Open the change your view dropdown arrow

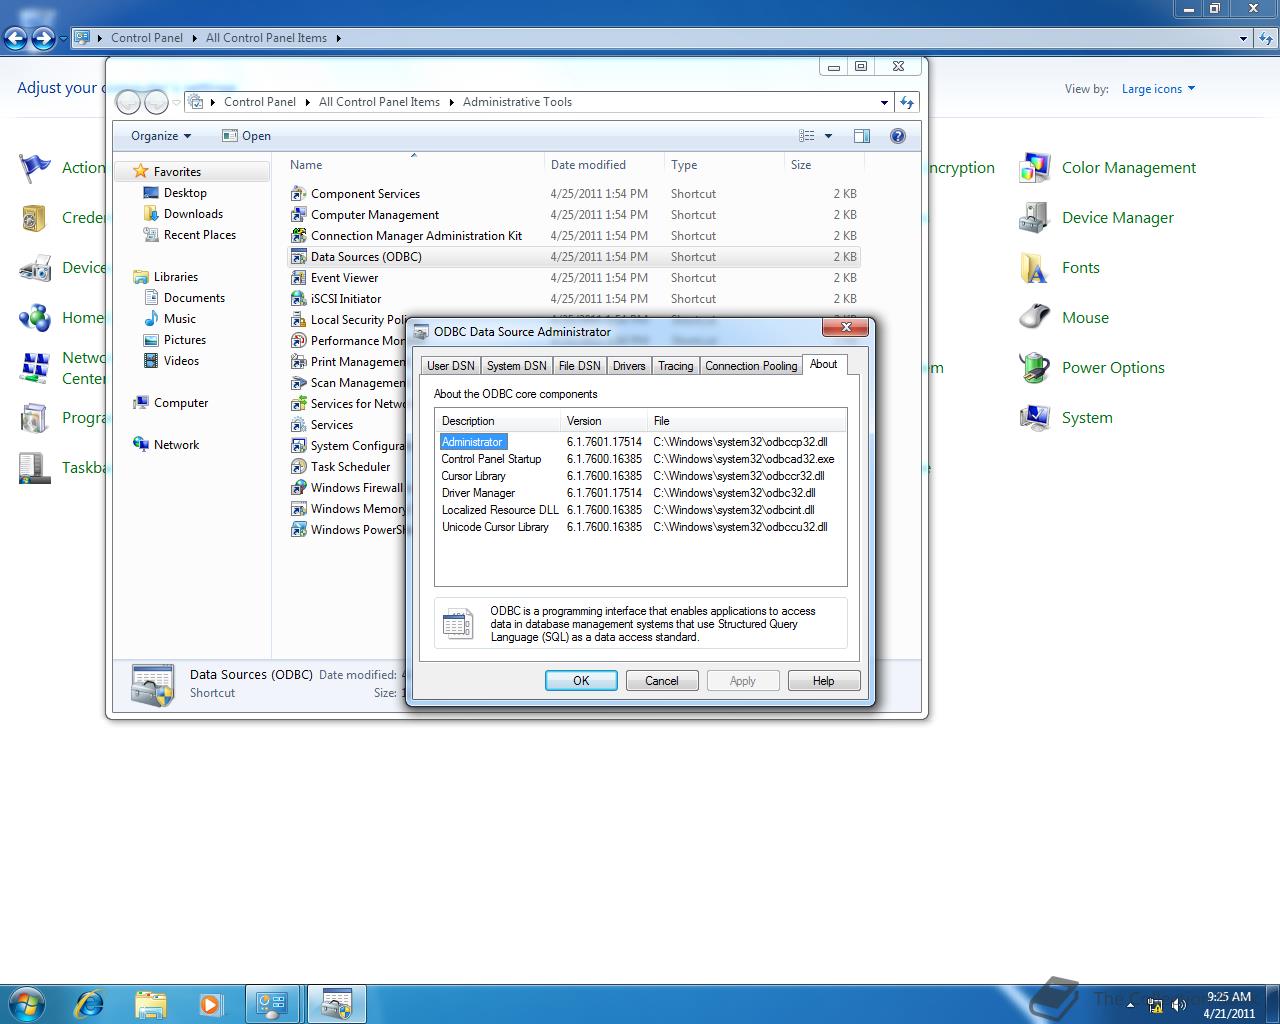[x=828, y=136]
